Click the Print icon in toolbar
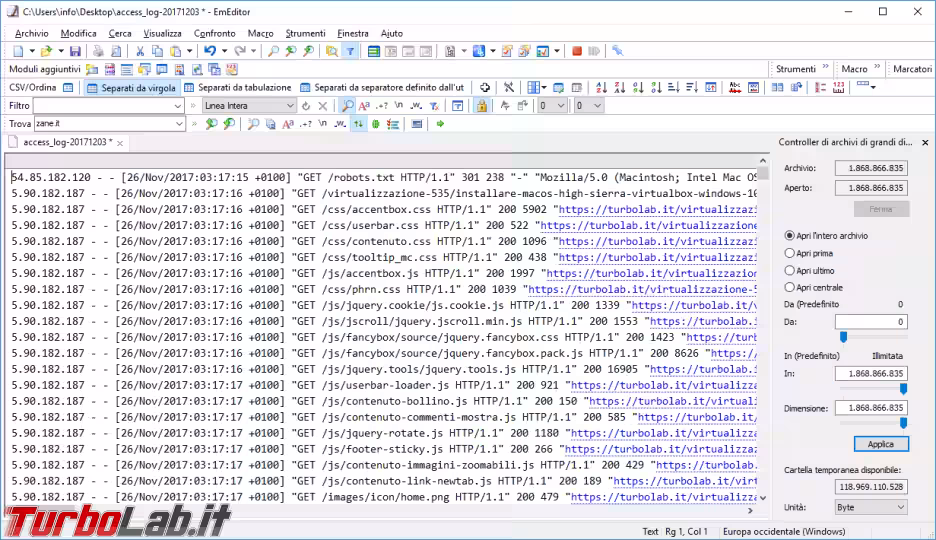This screenshot has width=936, height=540. (99, 51)
